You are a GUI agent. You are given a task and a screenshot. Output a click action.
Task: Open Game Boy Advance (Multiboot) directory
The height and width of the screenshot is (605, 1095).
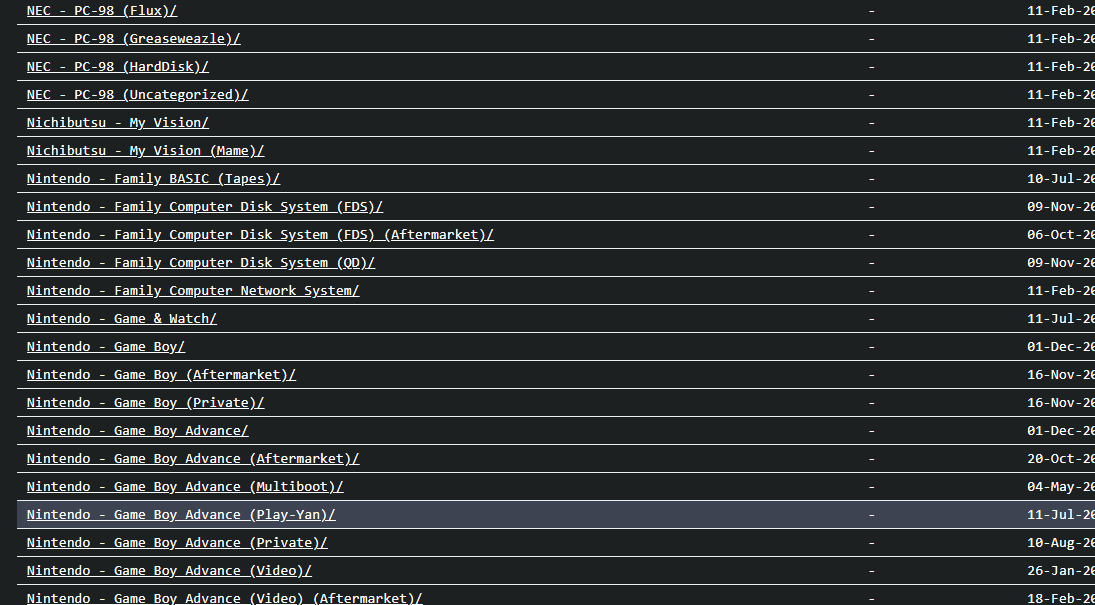(x=185, y=486)
